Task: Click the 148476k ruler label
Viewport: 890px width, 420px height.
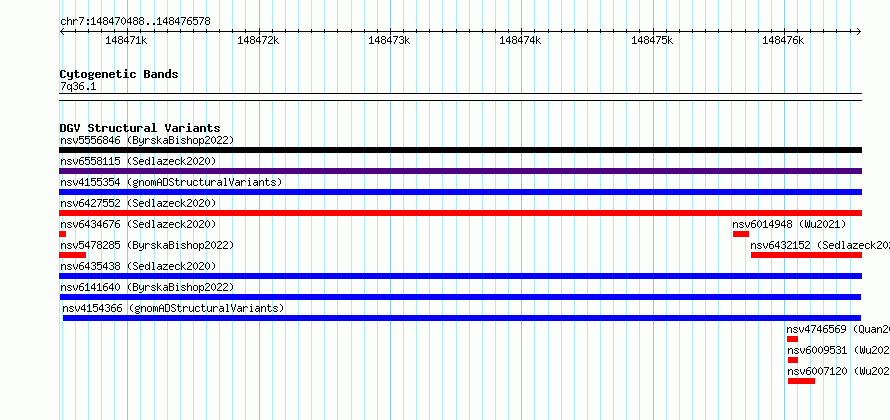Action: tap(783, 40)
